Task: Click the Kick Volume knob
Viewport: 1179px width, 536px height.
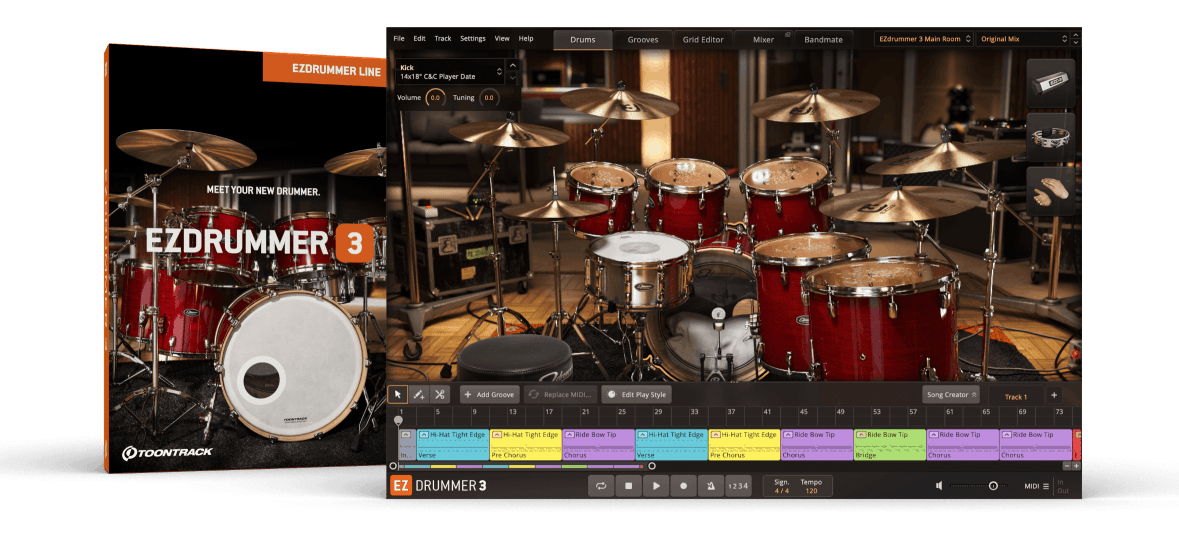Action: click(x=435, y=98)
